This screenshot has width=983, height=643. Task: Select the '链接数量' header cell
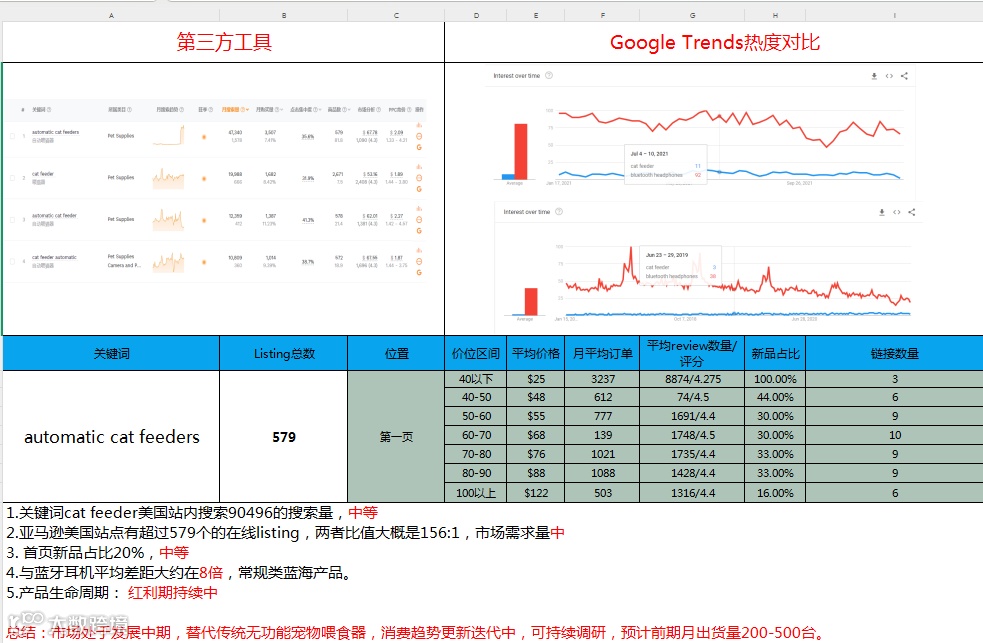click(x=895, y=353)
